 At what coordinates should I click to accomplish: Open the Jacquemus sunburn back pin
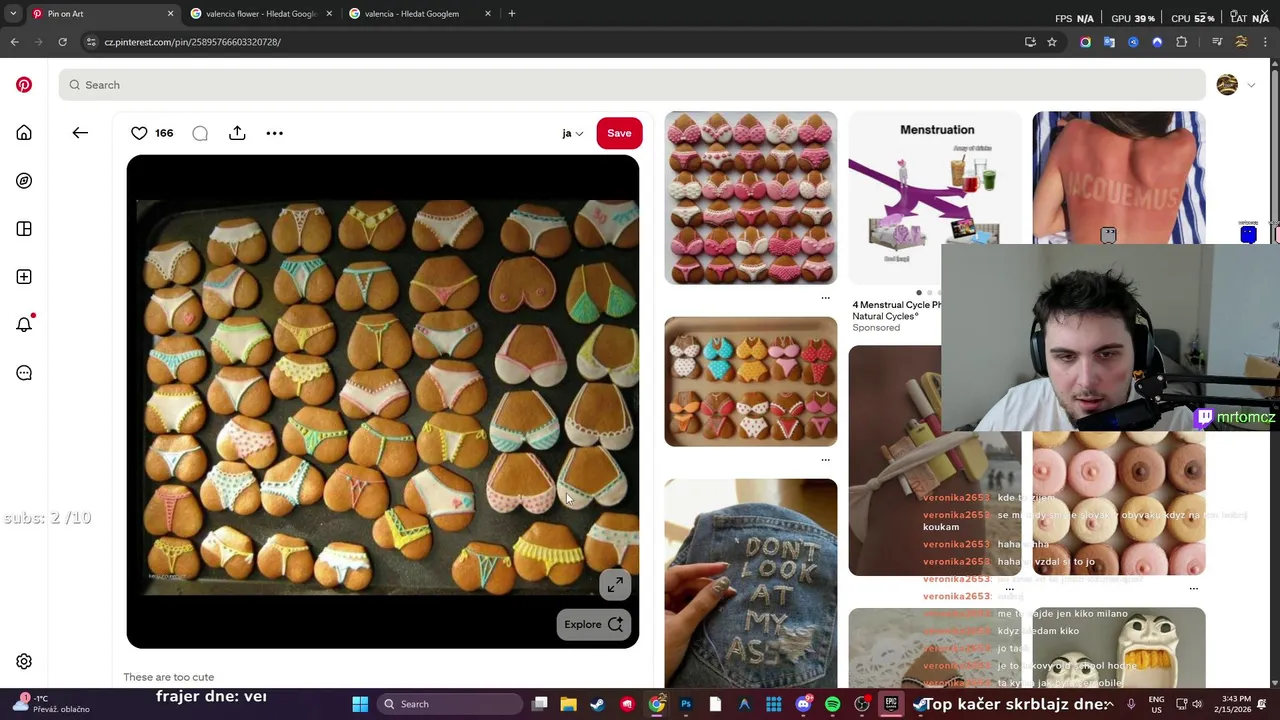pyautogui.click(x=1119, y=177)
